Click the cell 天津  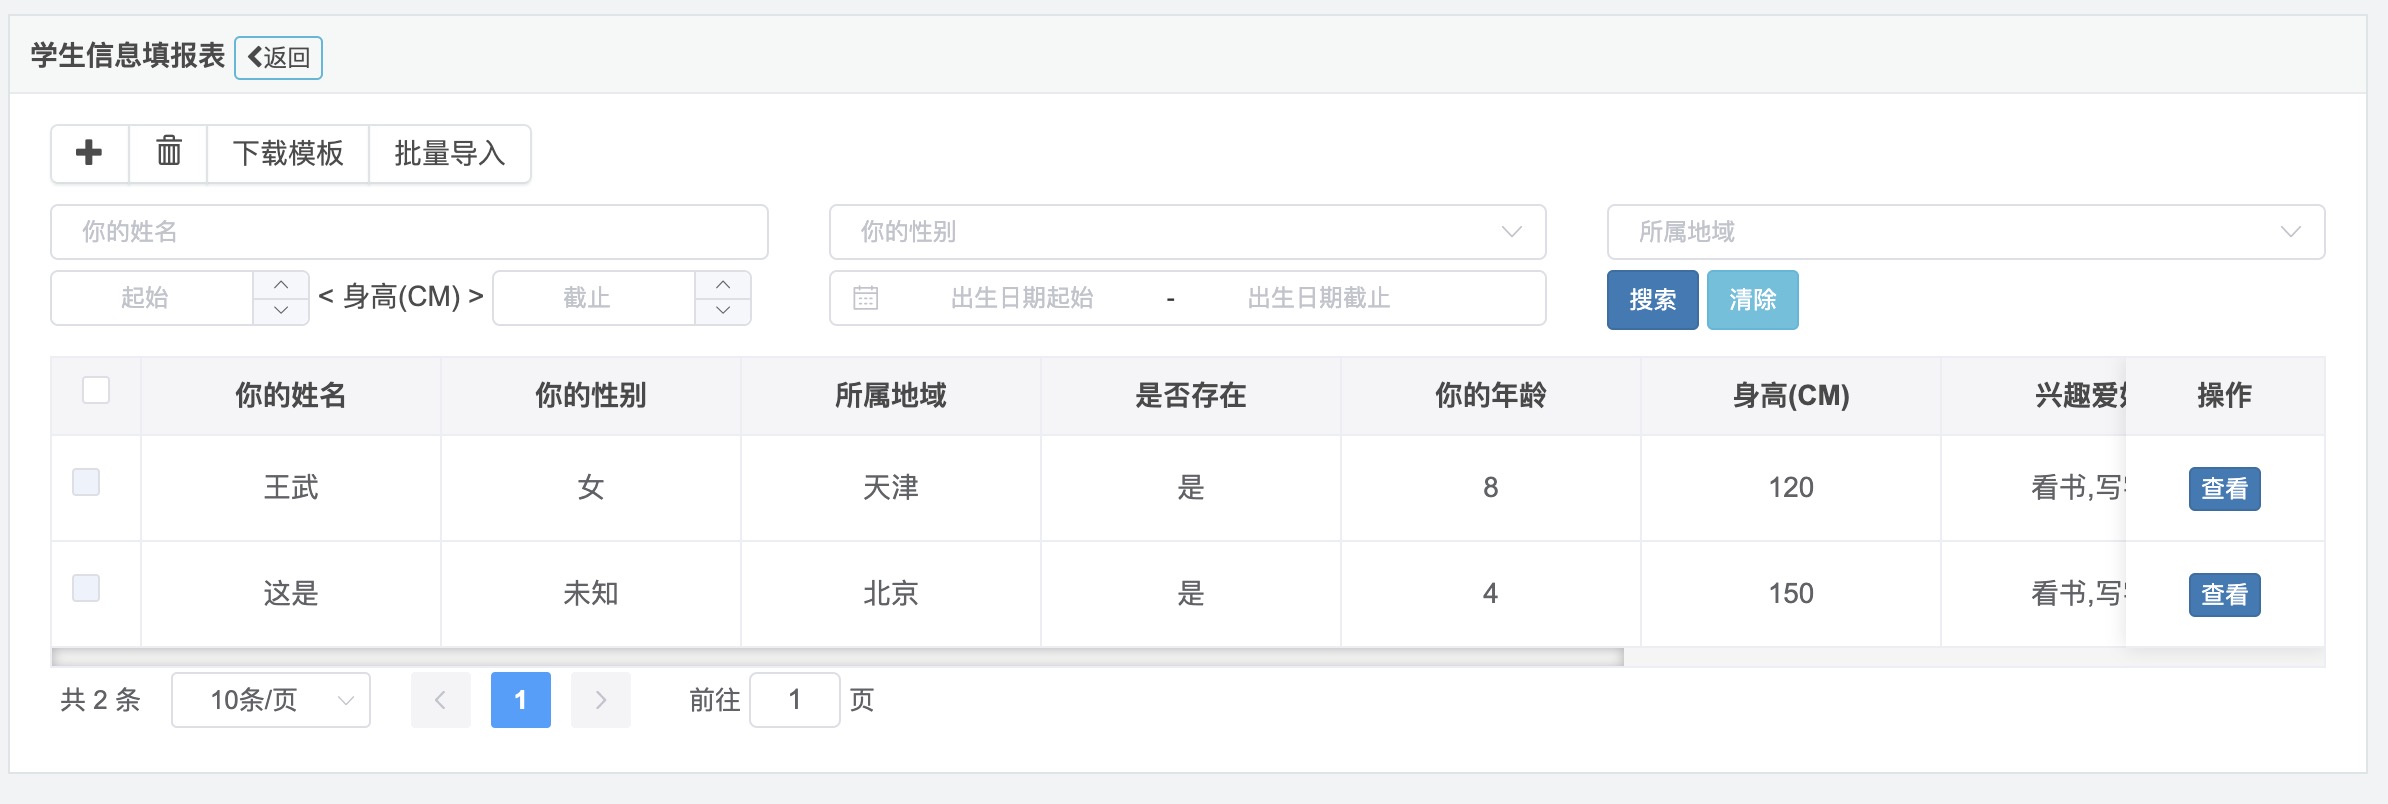[x=890, y=488]
